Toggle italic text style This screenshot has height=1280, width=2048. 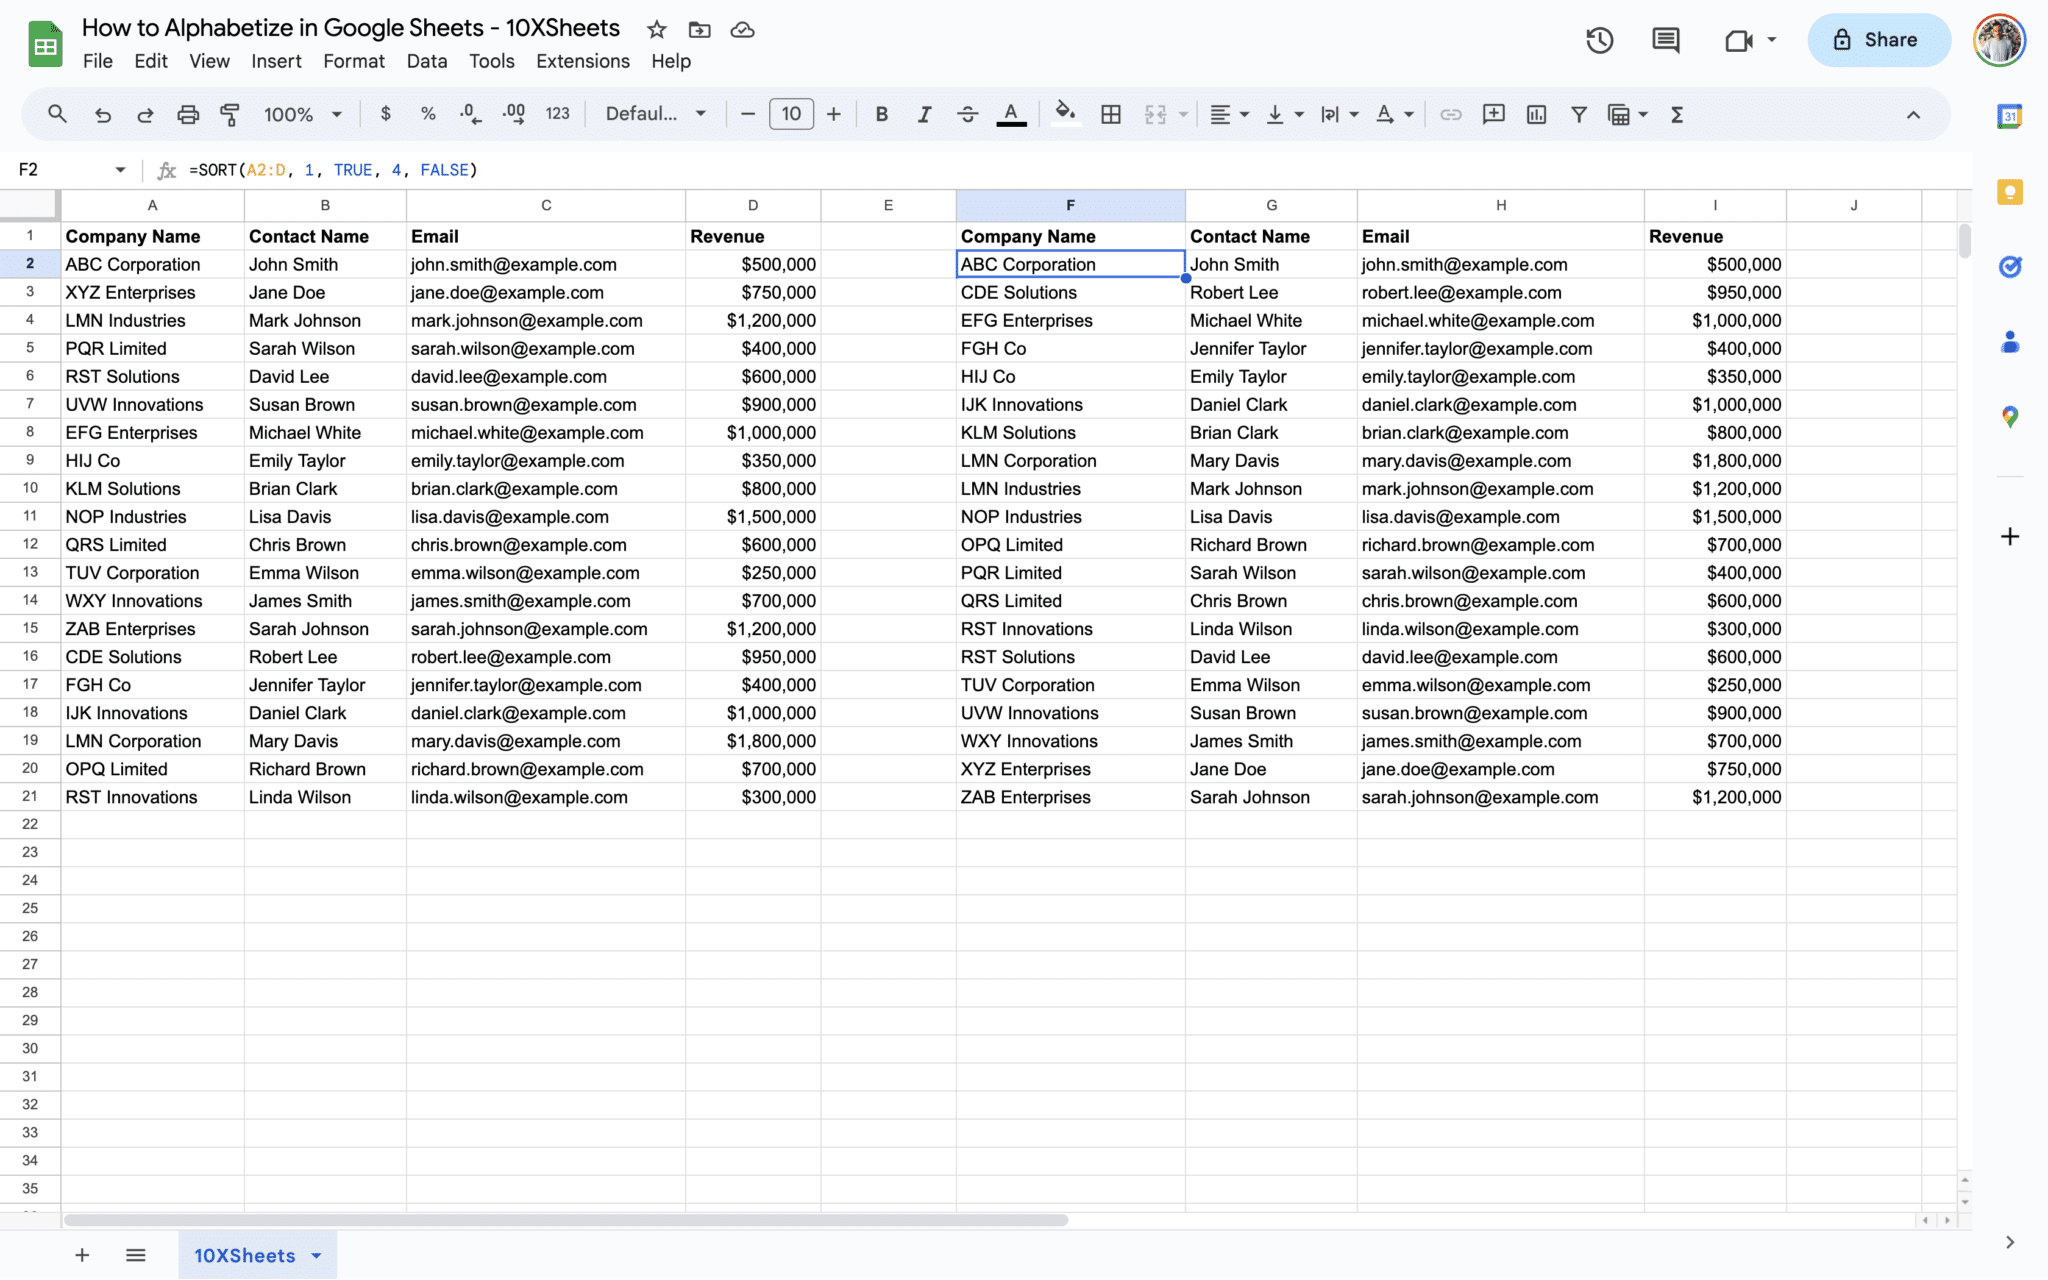(924, 114)
